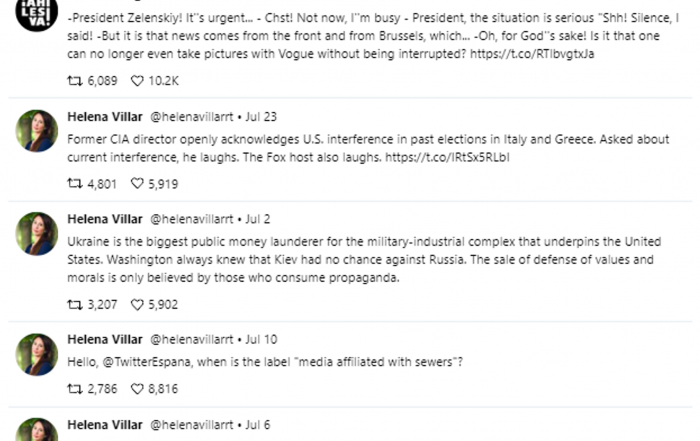Click the Jul 10 tweet date
Image resolution: width=700 pixels, height=441 pixels.
(261, 340)
